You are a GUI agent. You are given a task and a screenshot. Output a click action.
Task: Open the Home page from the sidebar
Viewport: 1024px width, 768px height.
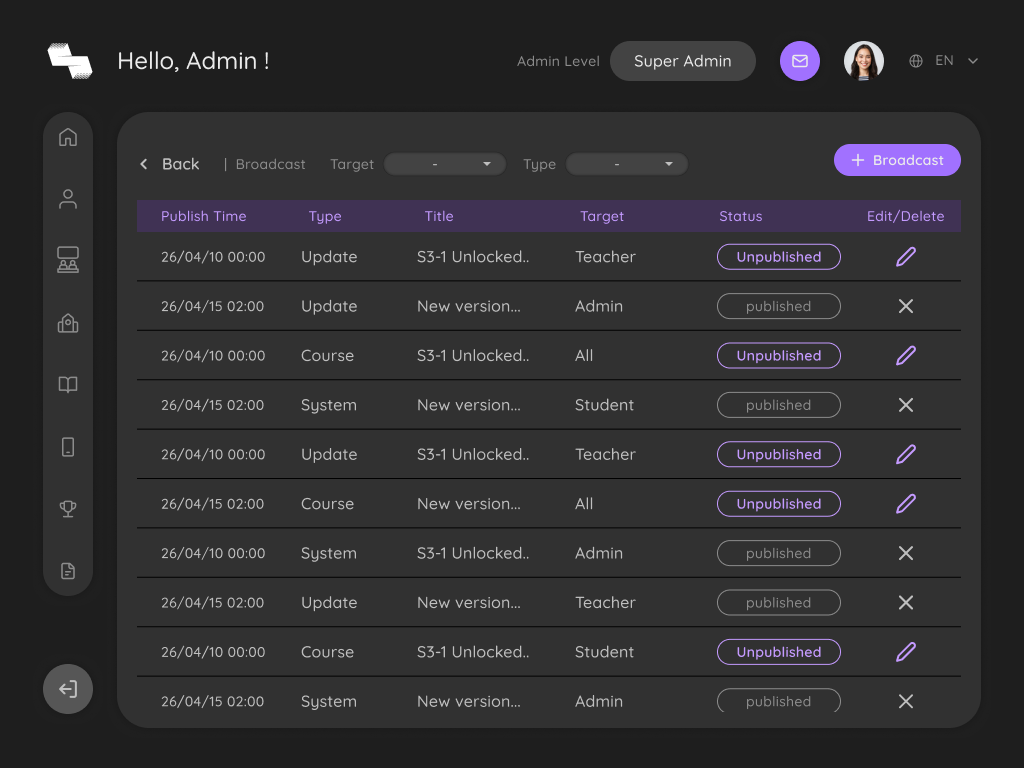click(x=68, y=137)
